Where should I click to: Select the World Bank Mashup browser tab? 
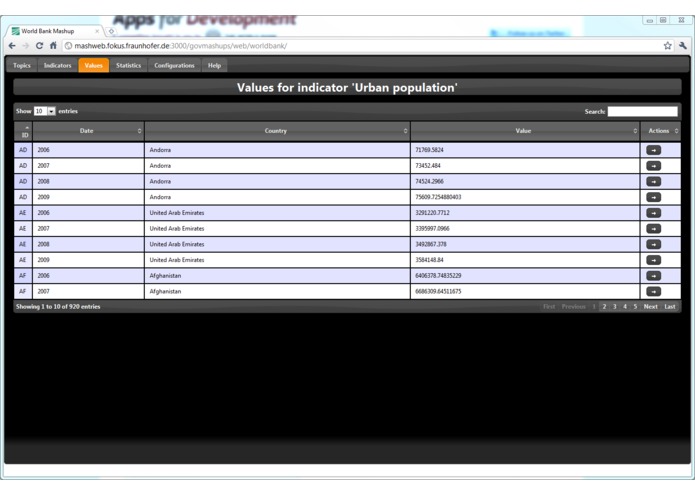(55, 31)
